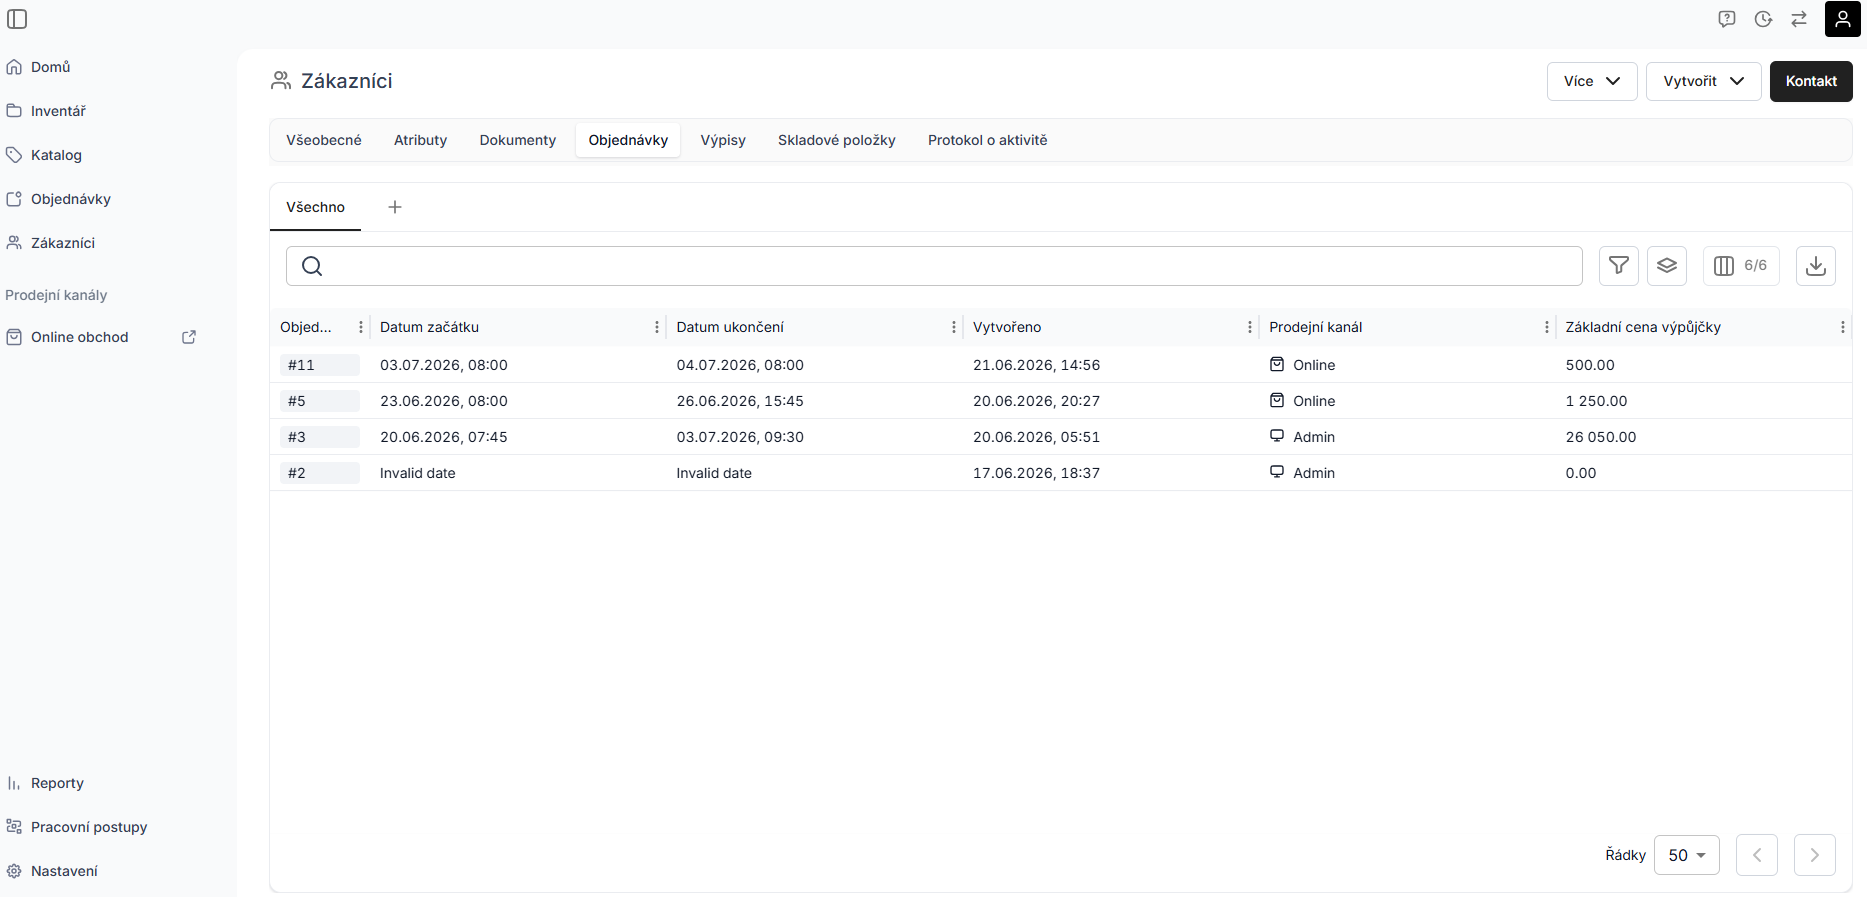Screen dimensions: 1867x897
Task: Open column menu for Vytvořeno
Action: point(1250,327)
